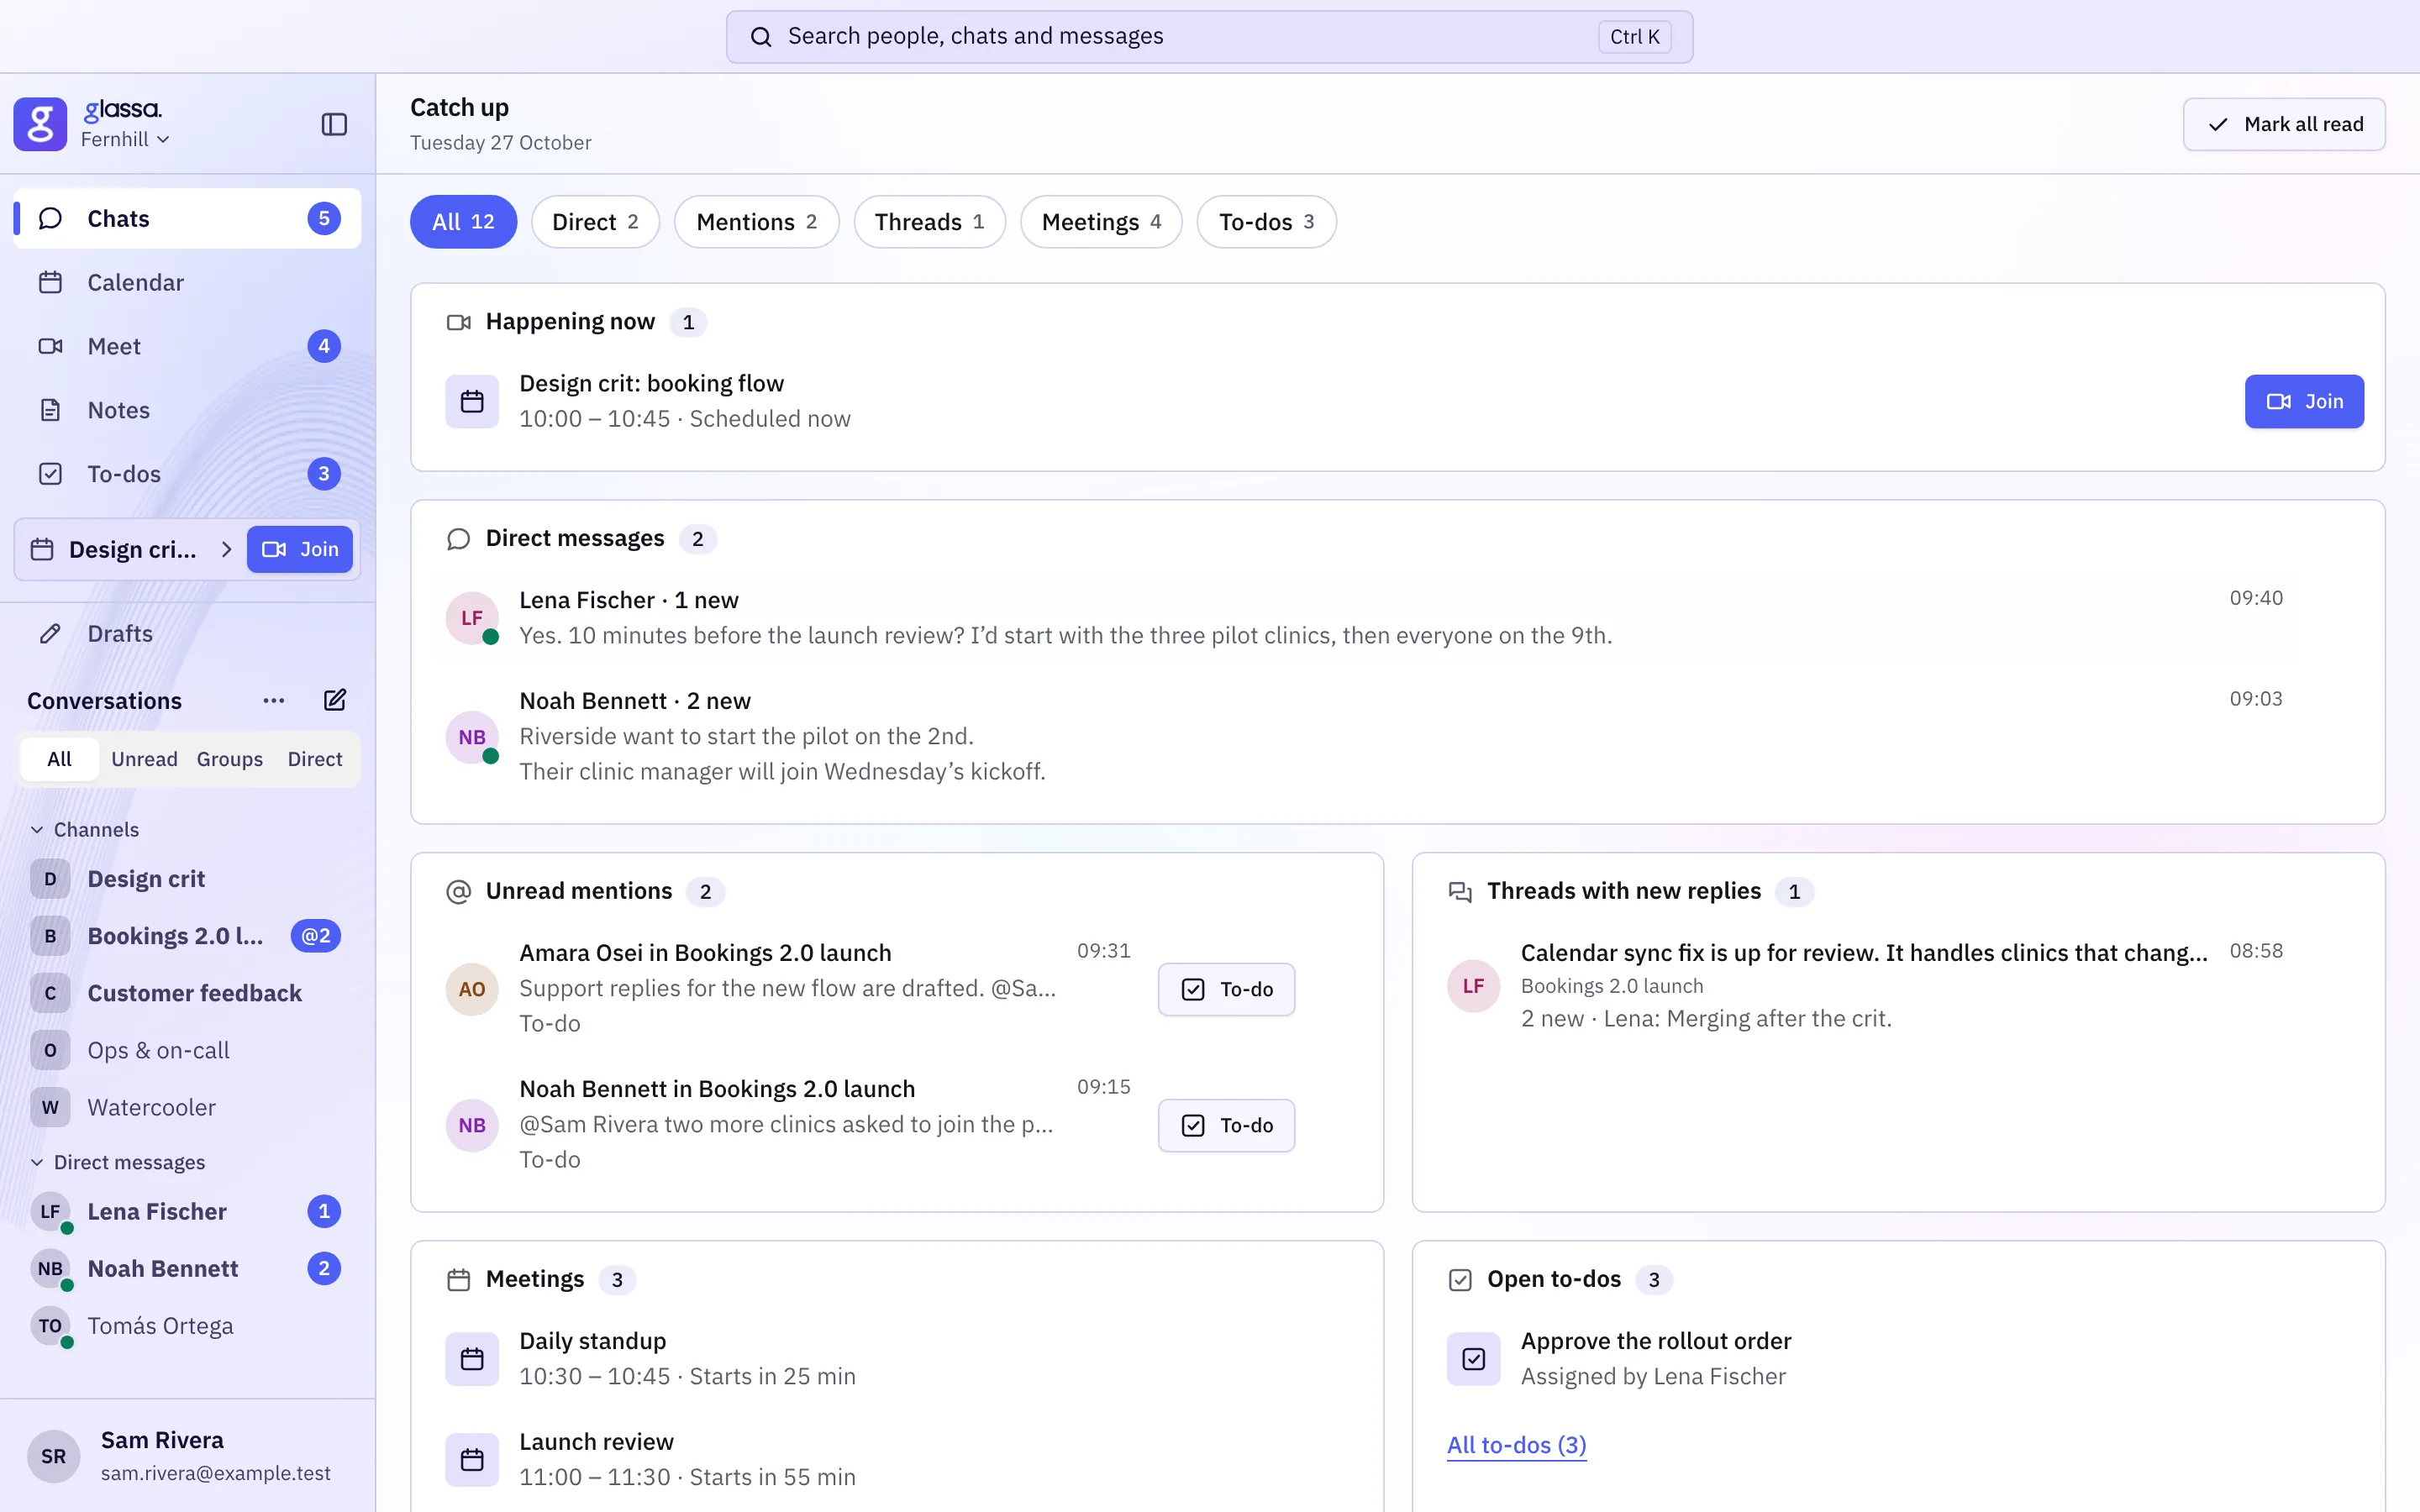
Task: Join the Design crit booking flow meeting
Action: (2304, 401)
